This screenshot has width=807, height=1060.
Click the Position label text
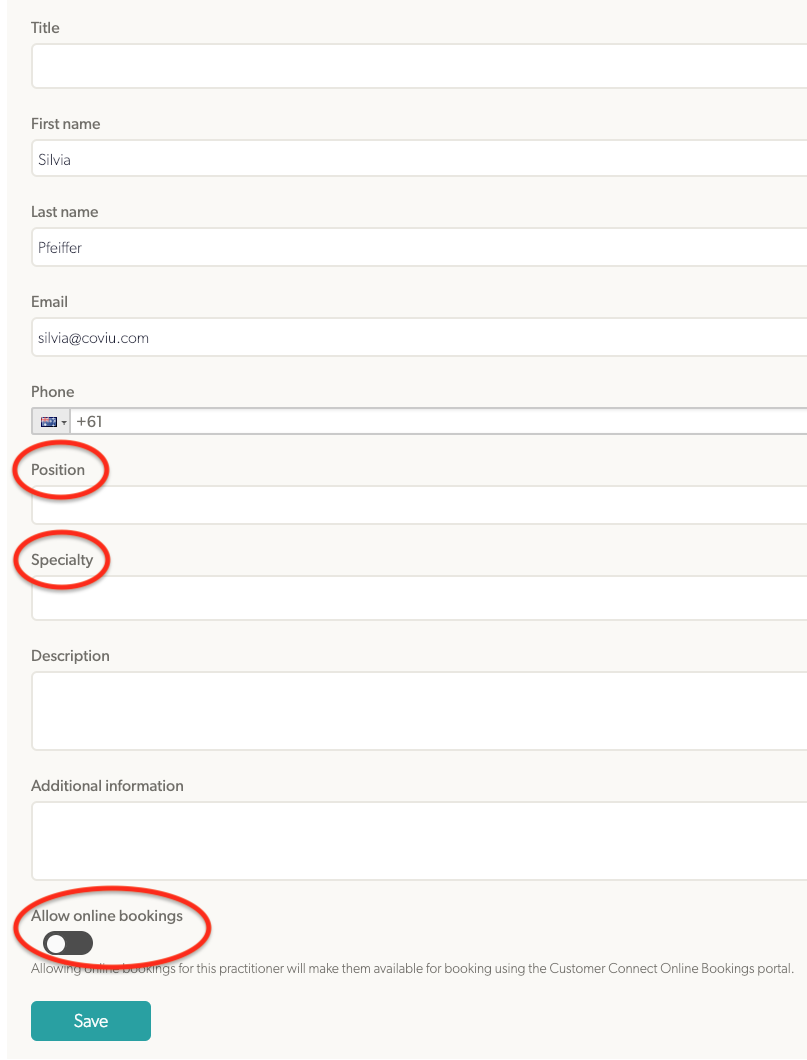pos(58,469)
